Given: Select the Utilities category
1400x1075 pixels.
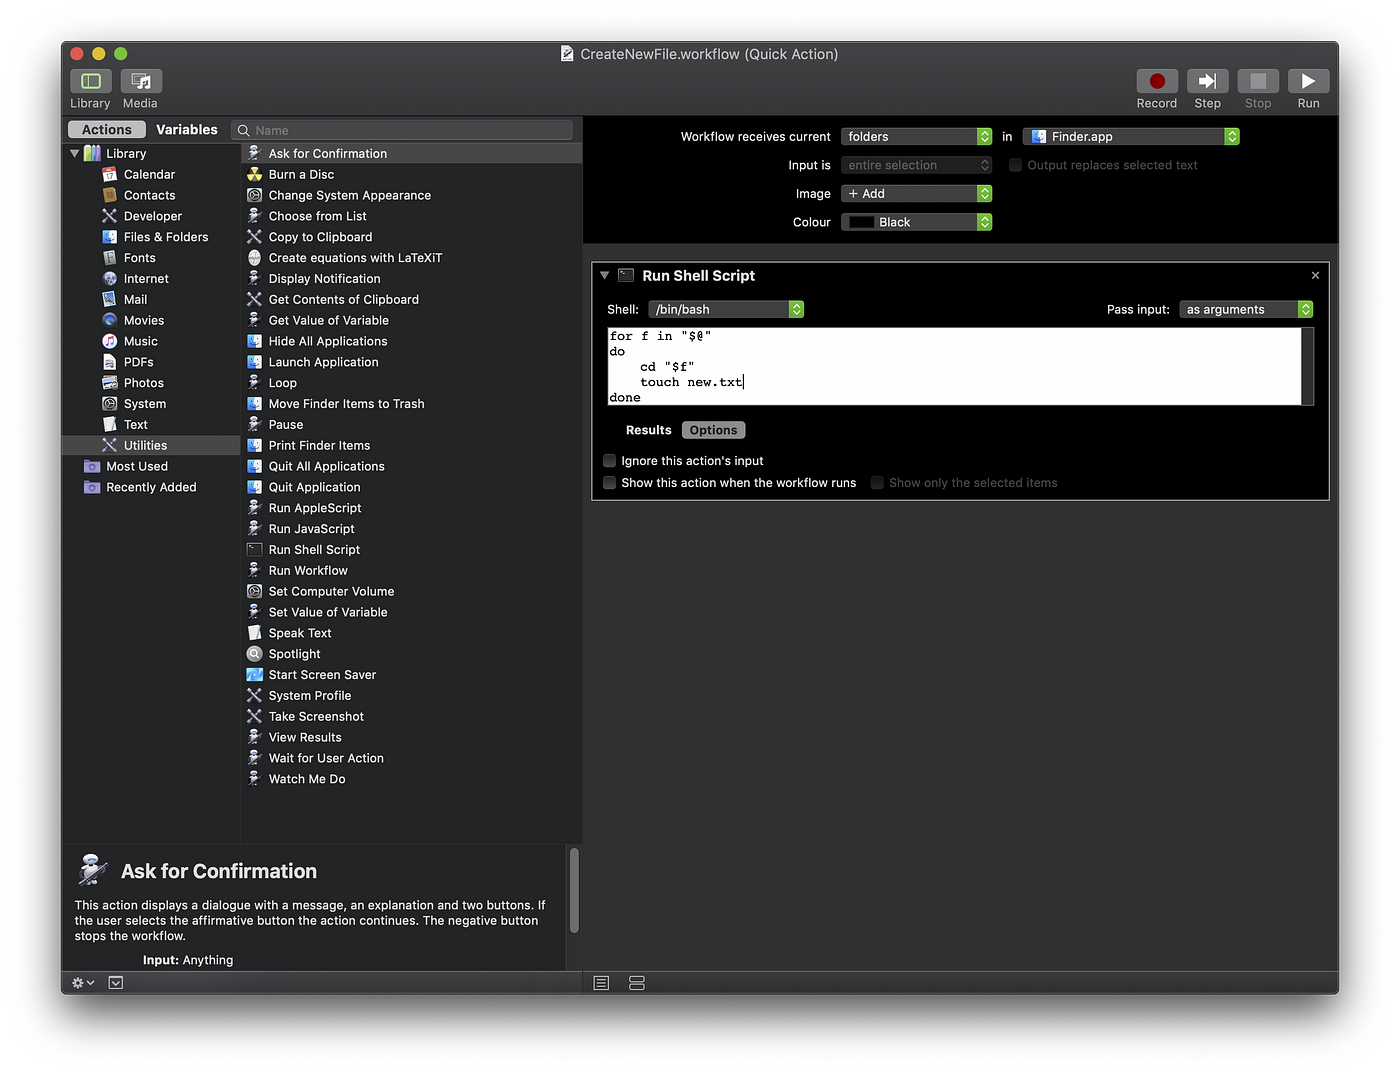Looking at the screenshot, I should 151,446.
